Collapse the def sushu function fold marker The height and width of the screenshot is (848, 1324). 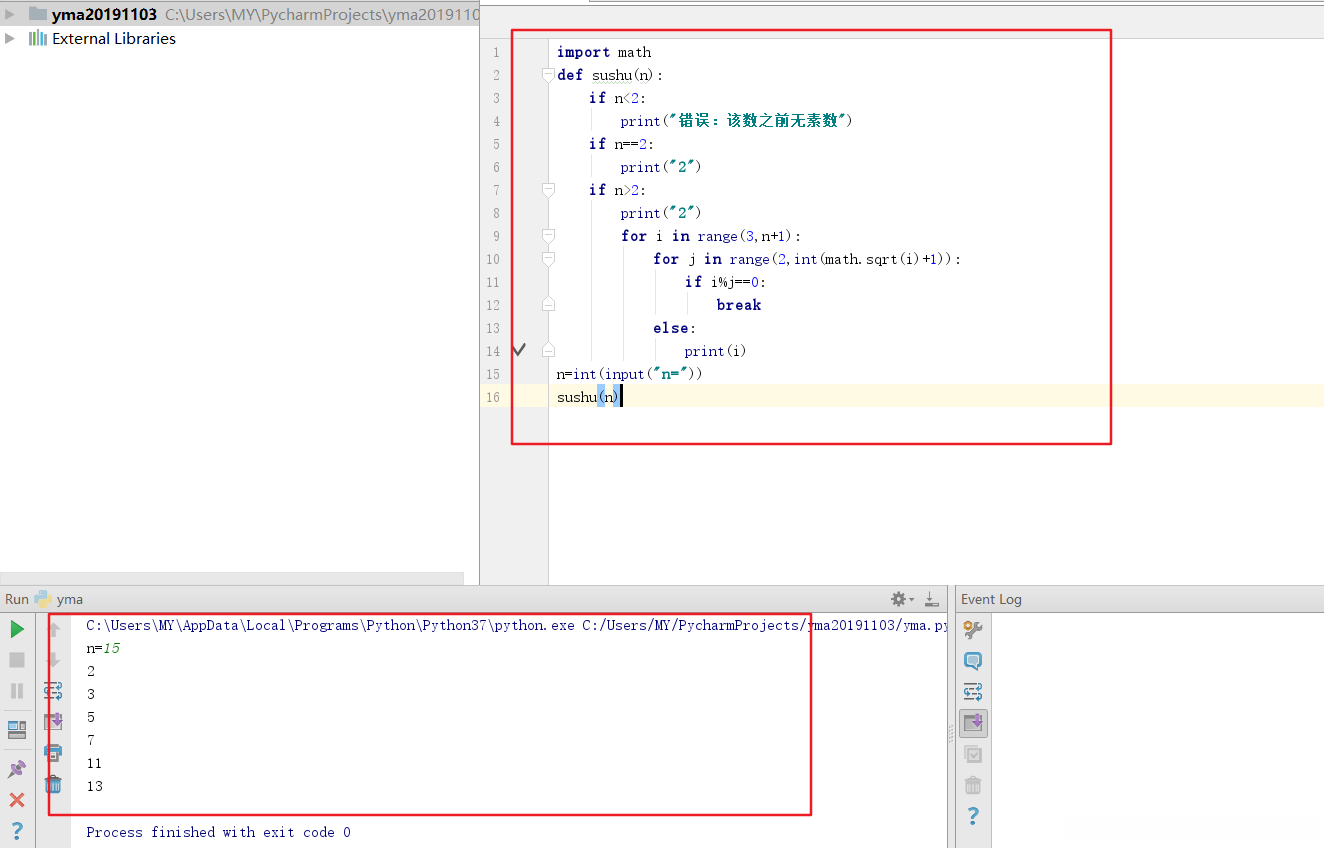547,75
